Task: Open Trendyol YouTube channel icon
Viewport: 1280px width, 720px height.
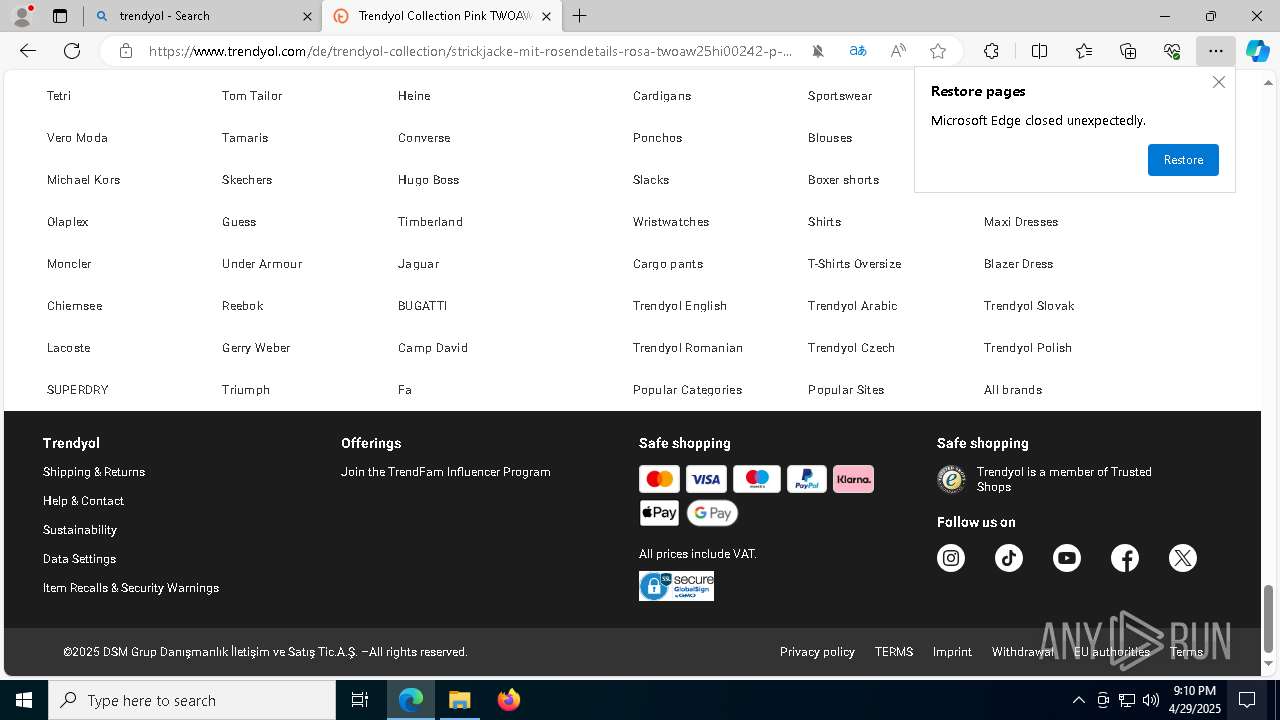Action: (x=1067, y=558)
